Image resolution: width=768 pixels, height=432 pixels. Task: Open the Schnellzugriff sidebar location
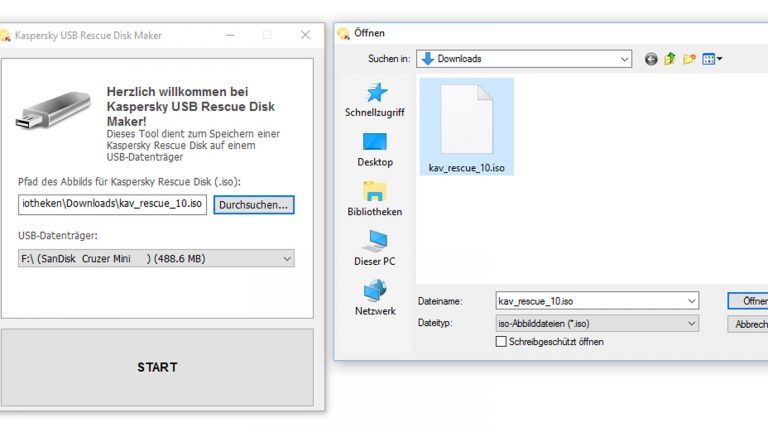point(375,100)
